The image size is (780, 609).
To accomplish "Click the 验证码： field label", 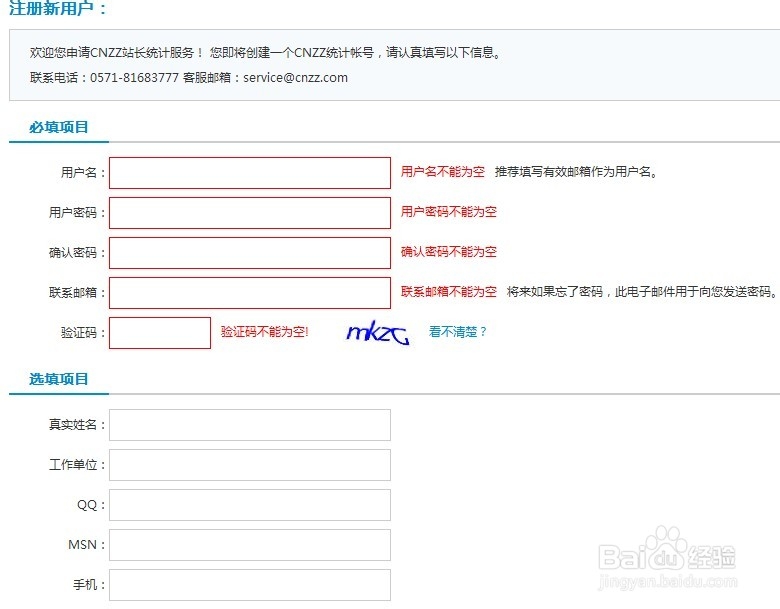I will pos(83,332).
